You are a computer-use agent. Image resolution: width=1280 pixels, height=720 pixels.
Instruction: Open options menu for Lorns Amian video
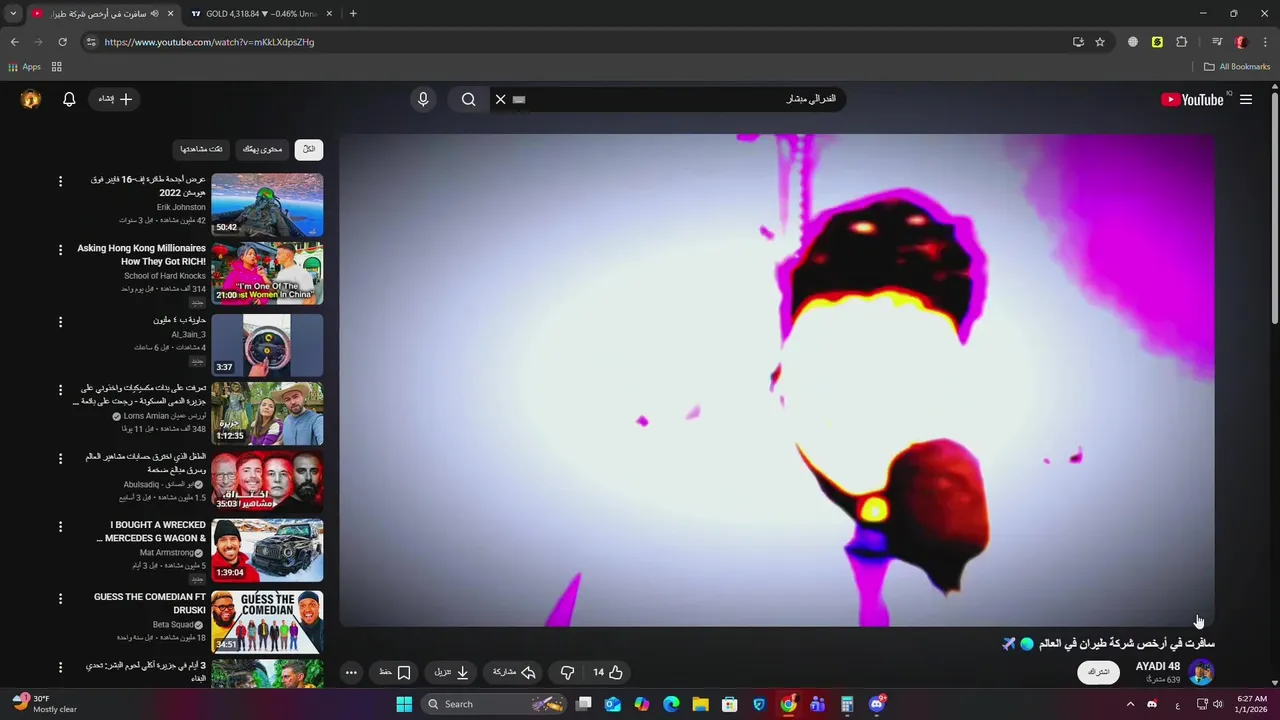click(x=60, y=390)
